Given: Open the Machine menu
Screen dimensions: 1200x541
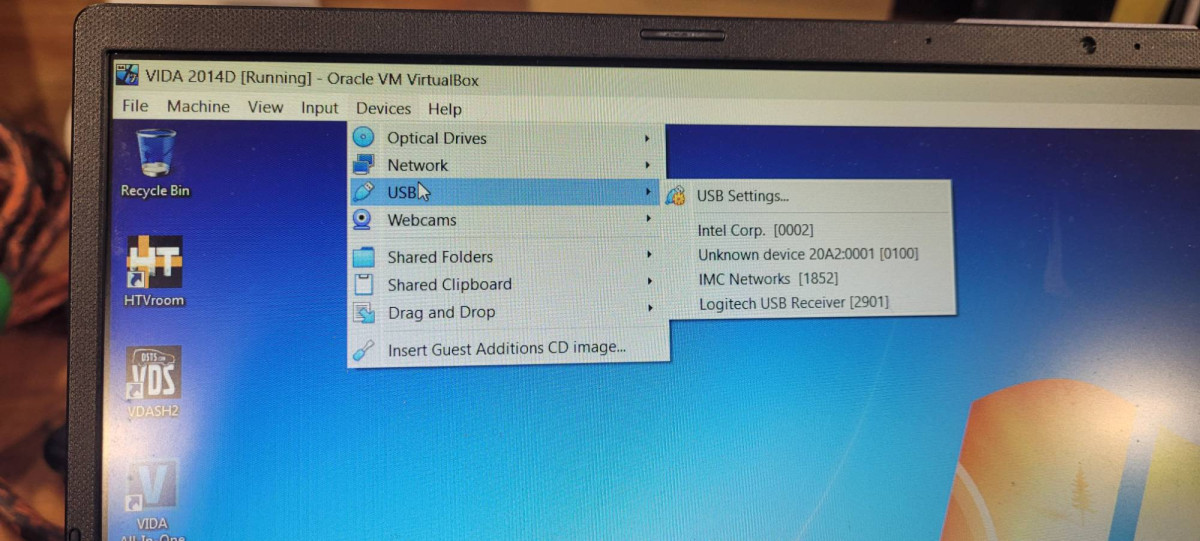Looking at the screenshot, I should (x=198, y=106).
